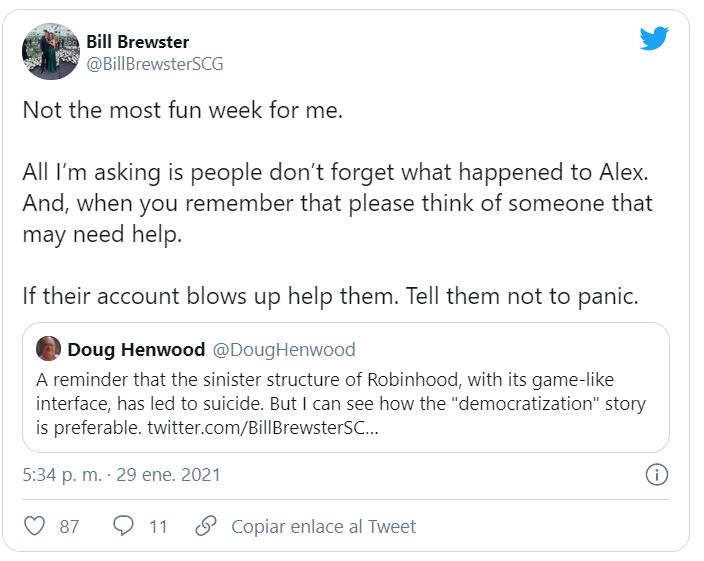704x561 pixels.
Task: Click the Twitter bird logo
Action: 654,39
